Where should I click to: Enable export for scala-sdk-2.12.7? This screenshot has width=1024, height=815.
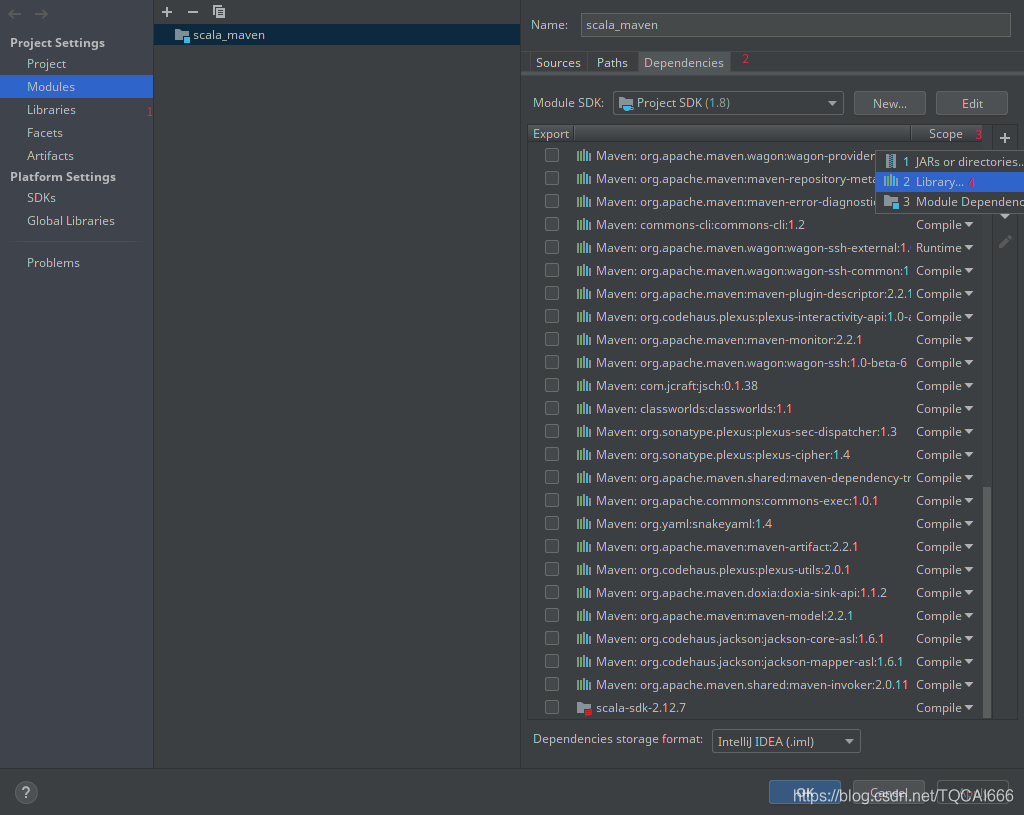[x=552, y=707]
